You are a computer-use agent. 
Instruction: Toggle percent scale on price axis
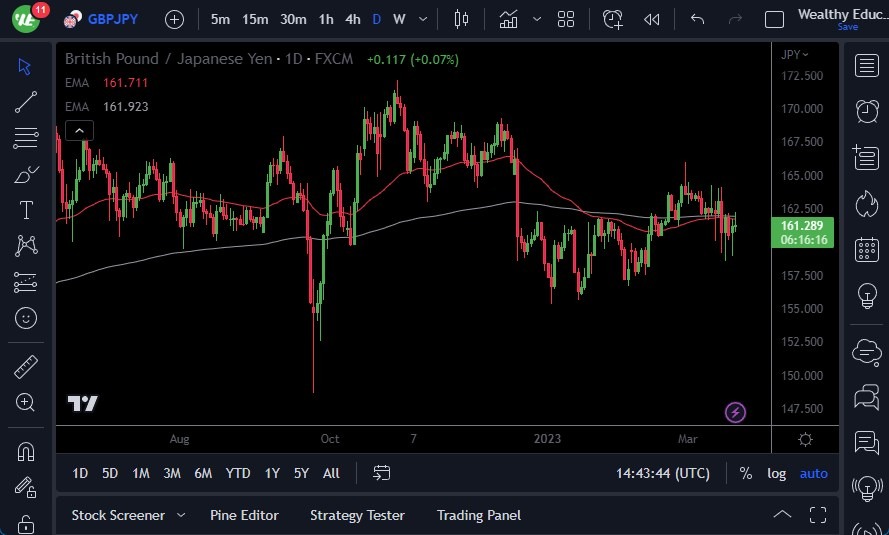(745, 473)
